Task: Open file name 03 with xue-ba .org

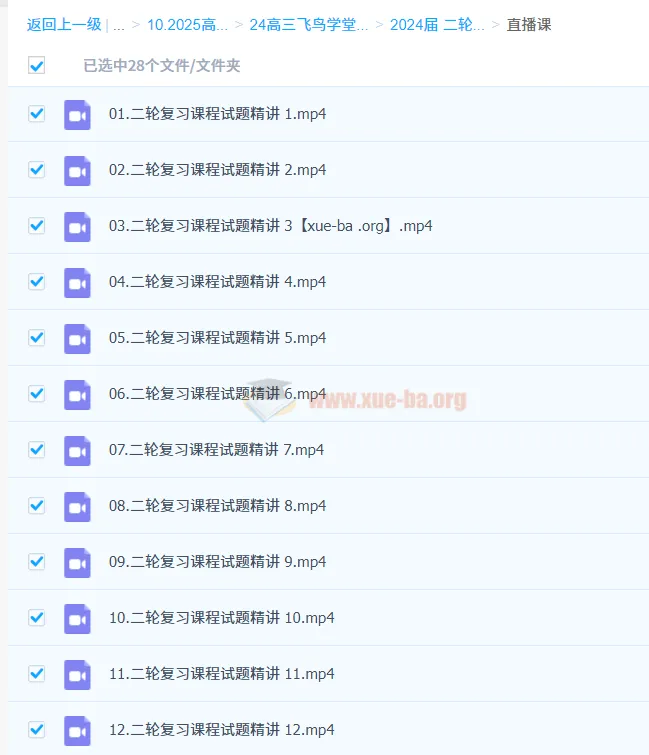Action: (x=271, y=226)
